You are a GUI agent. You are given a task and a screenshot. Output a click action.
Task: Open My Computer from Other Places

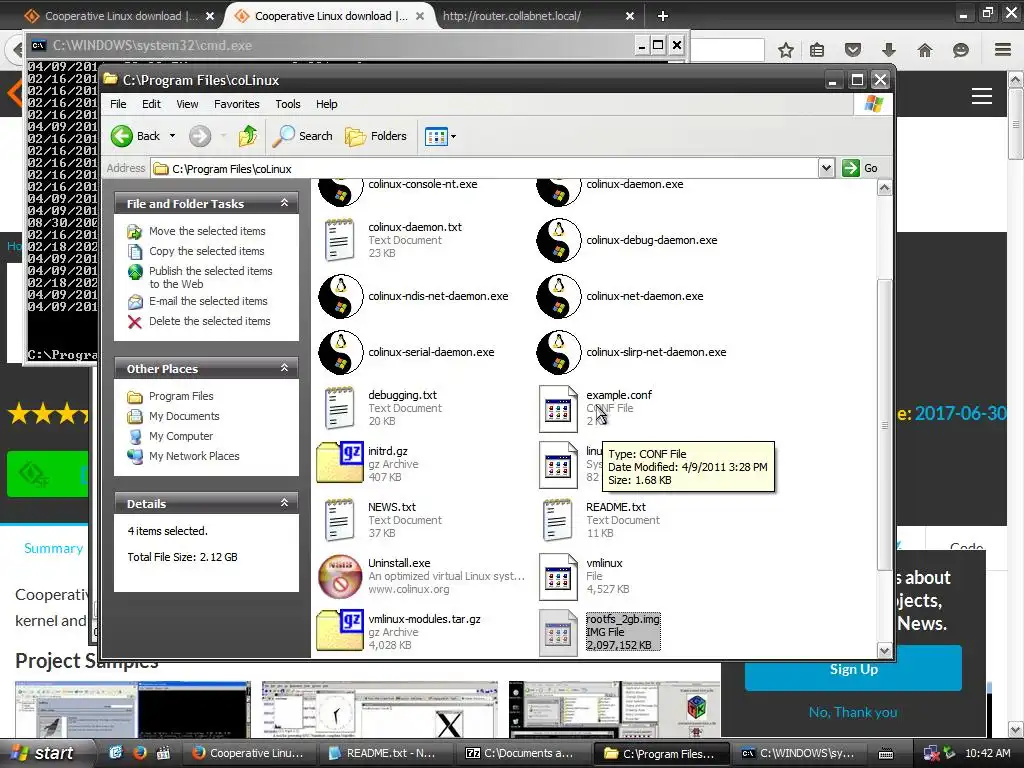coord(181,436)
